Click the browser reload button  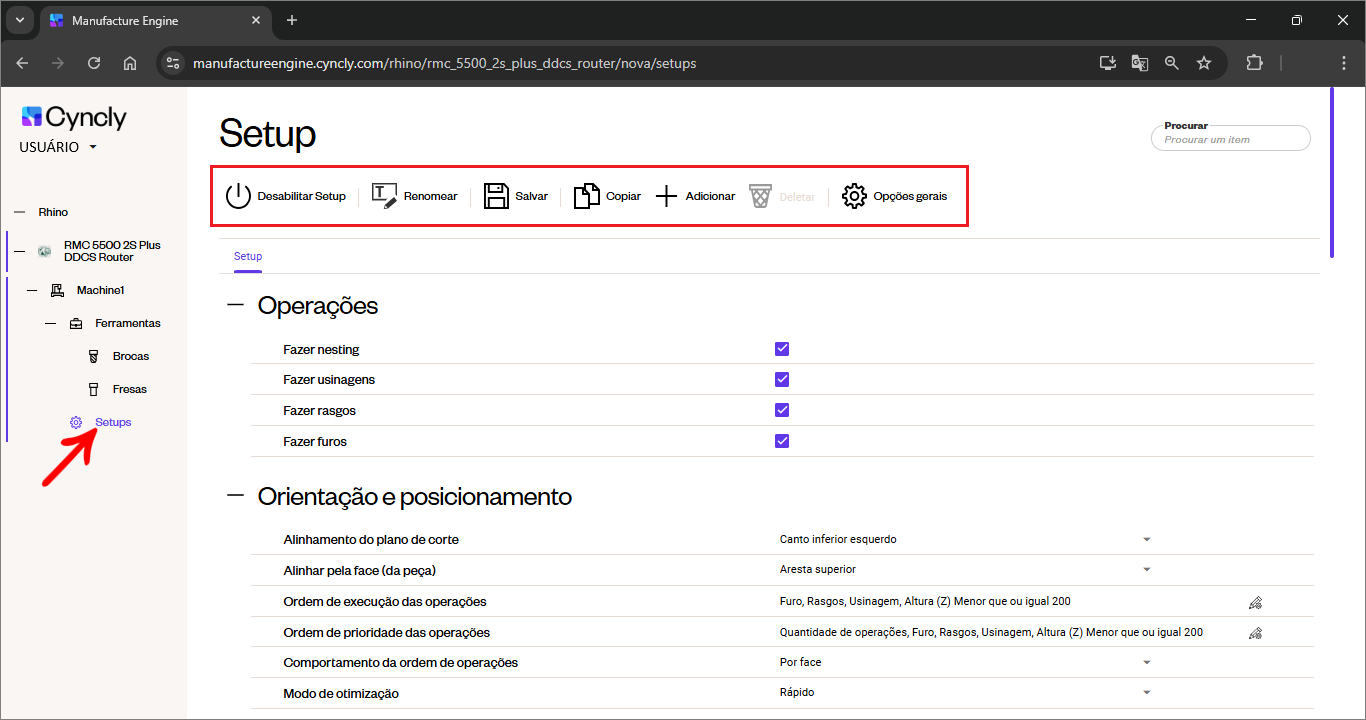(x=94, y=63)
